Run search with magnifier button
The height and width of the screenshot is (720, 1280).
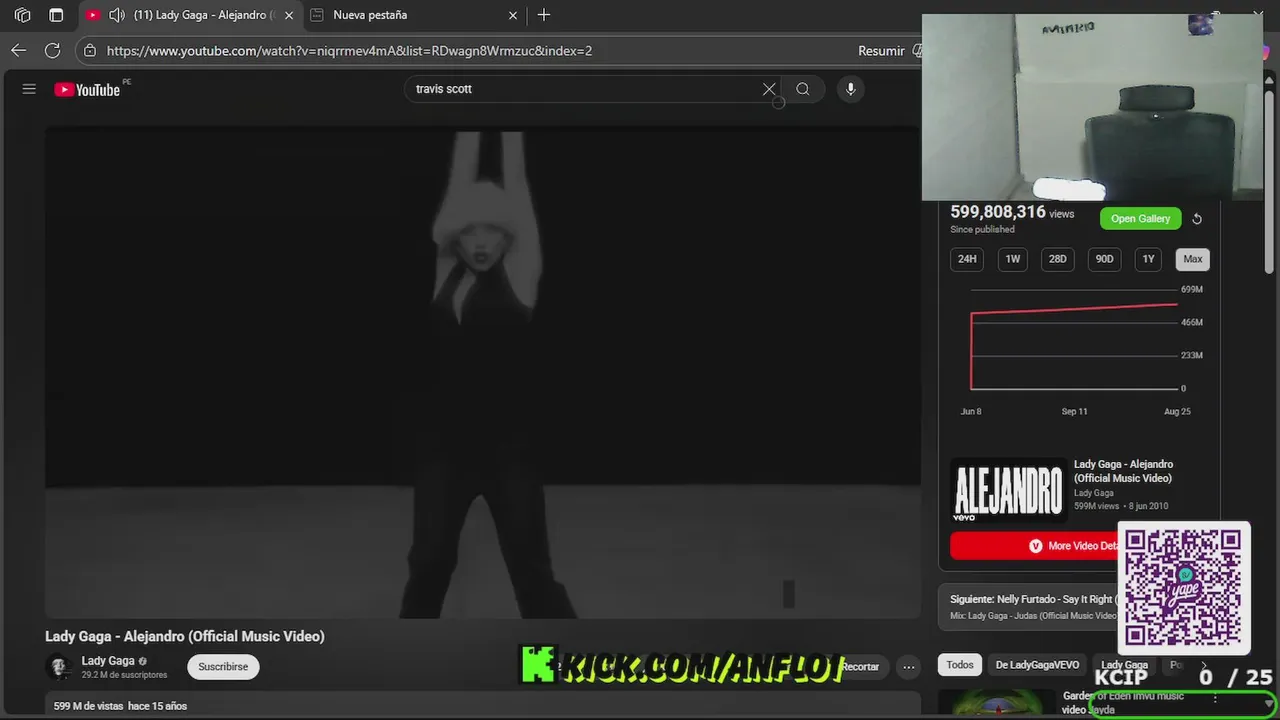click(803, 89)
